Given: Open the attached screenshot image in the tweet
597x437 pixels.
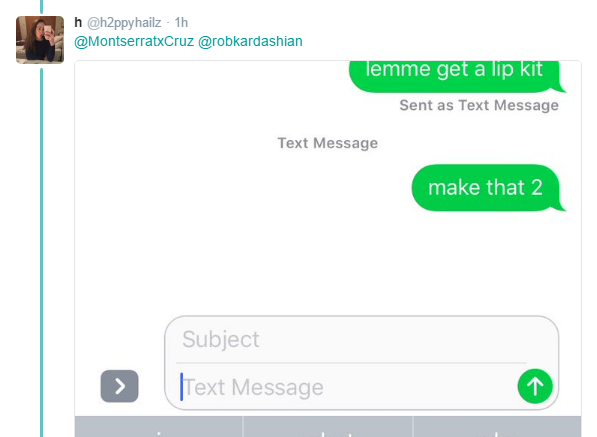Looking at the screenshot, I should 328,249.
